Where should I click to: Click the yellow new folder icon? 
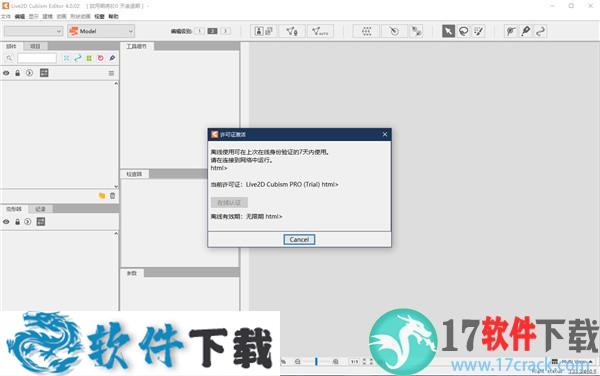(x=102, y=196)
